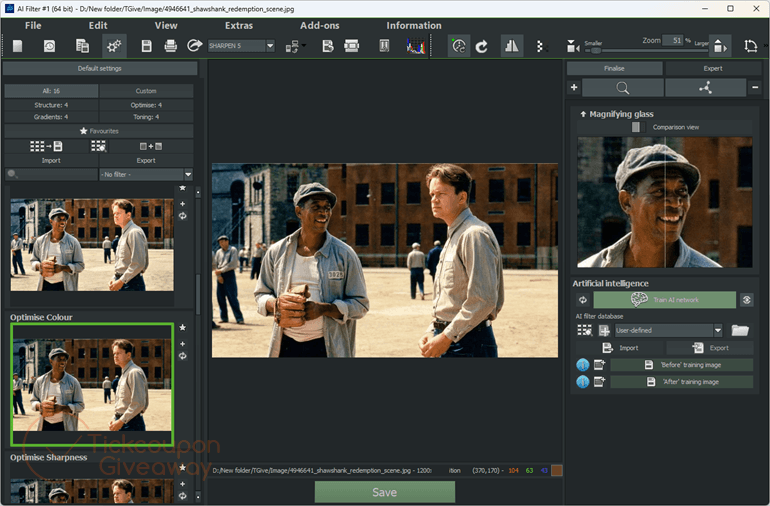The width and height of the screenshot is (770, 506).
Task: Open the User-defined database dropdown
Action: [718, 330]
